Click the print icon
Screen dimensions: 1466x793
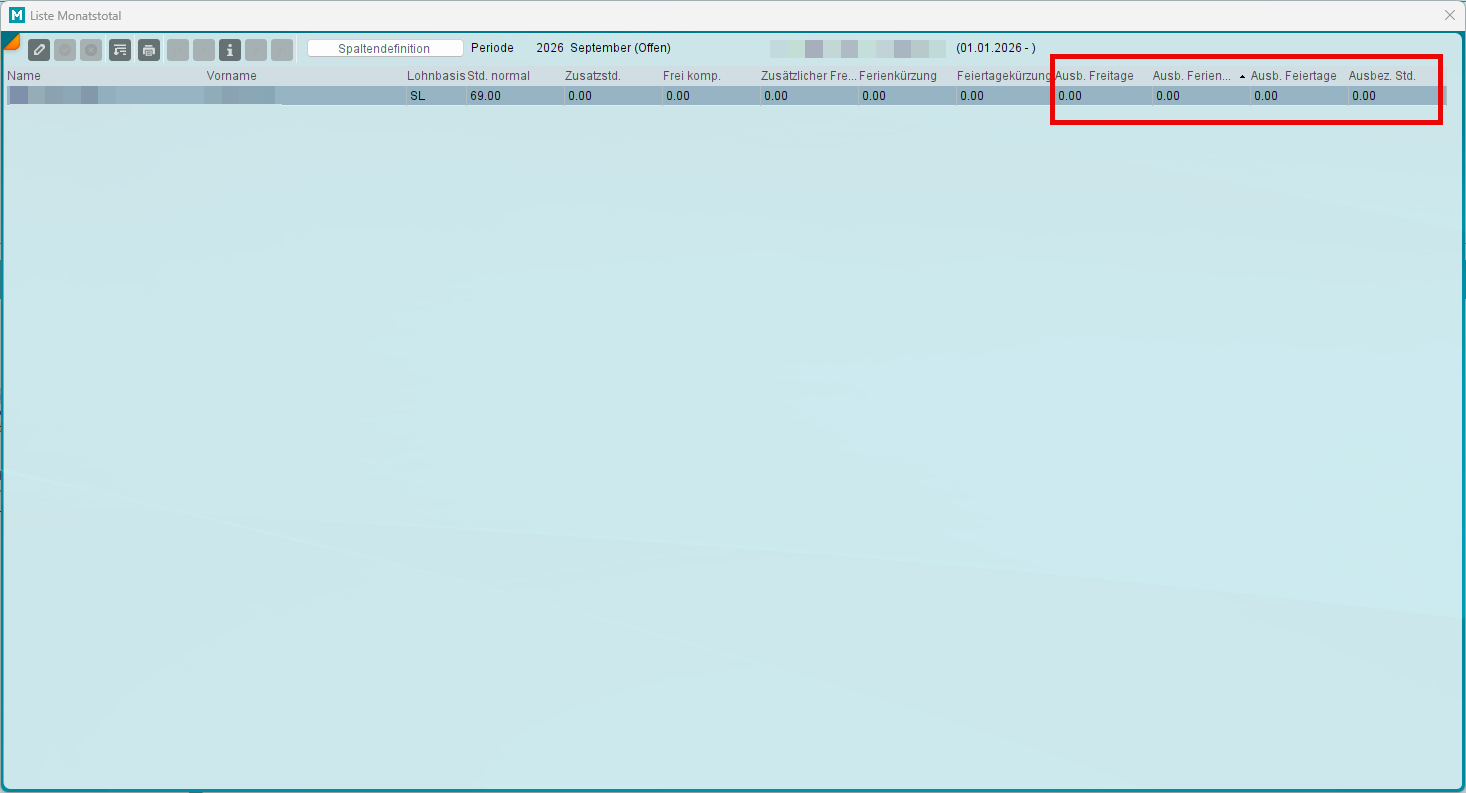point(148,50)
